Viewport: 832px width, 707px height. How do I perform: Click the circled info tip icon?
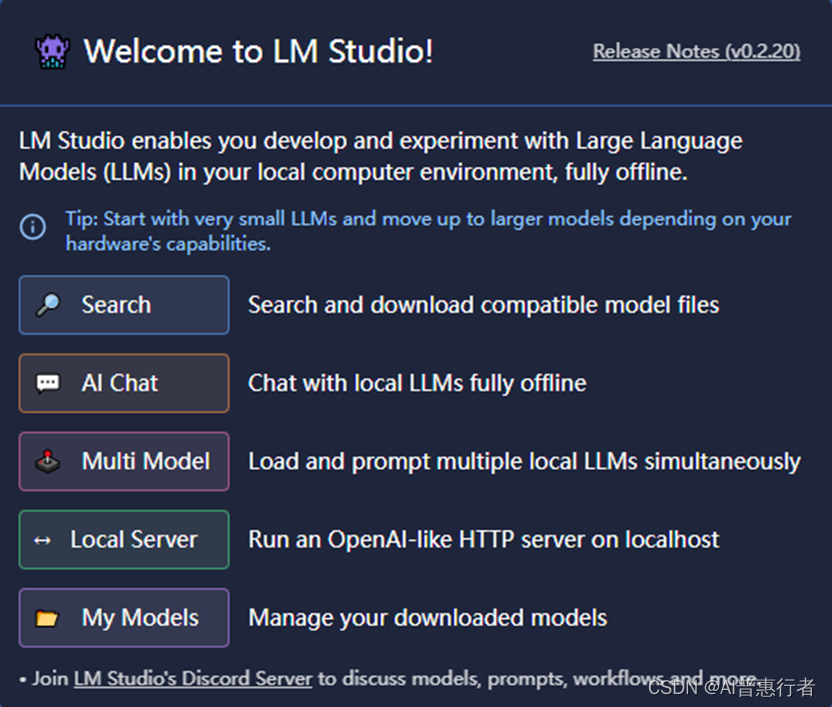point(32,228)
